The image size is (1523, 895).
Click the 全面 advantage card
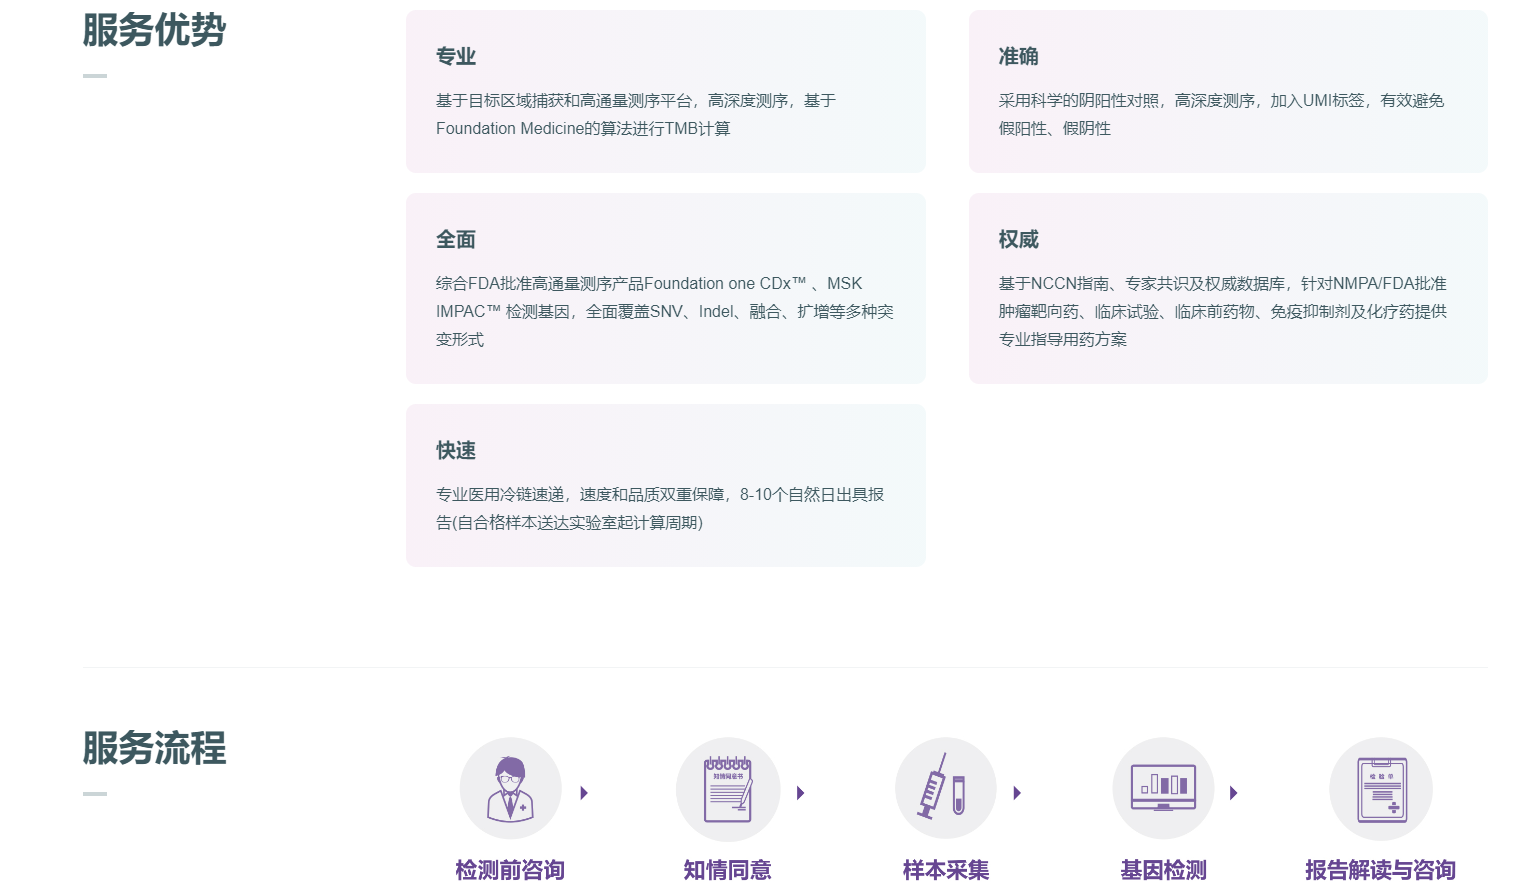[x=665, y=289]
